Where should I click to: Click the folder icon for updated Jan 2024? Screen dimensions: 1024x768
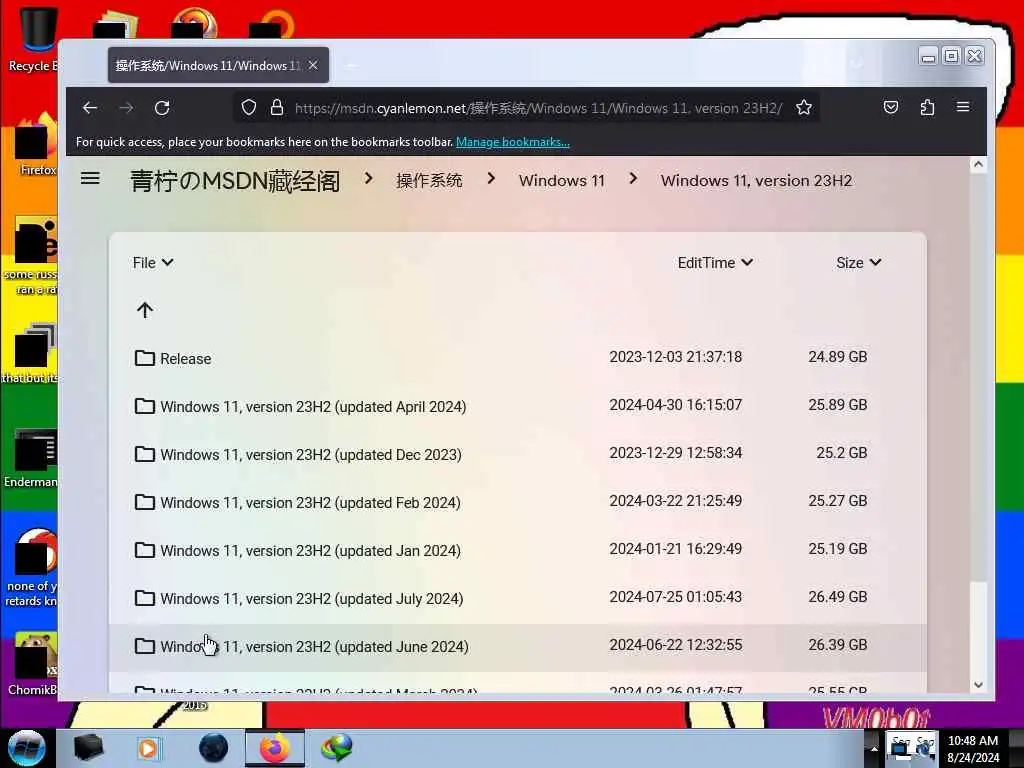pyautogui.click(x=144, y=551)
